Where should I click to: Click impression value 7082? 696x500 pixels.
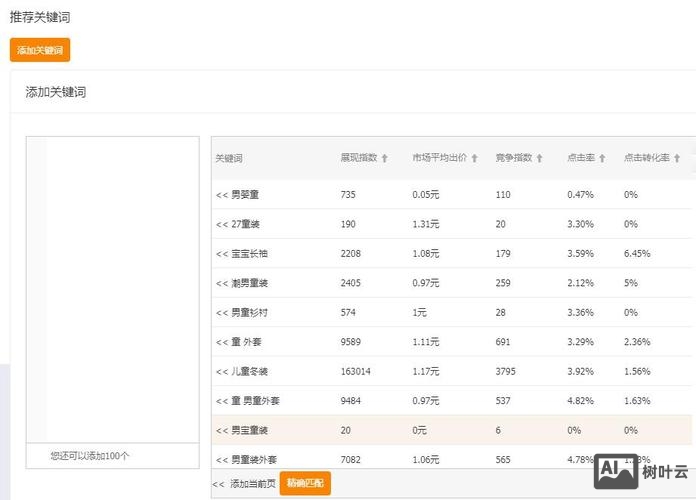click(351, 460)
